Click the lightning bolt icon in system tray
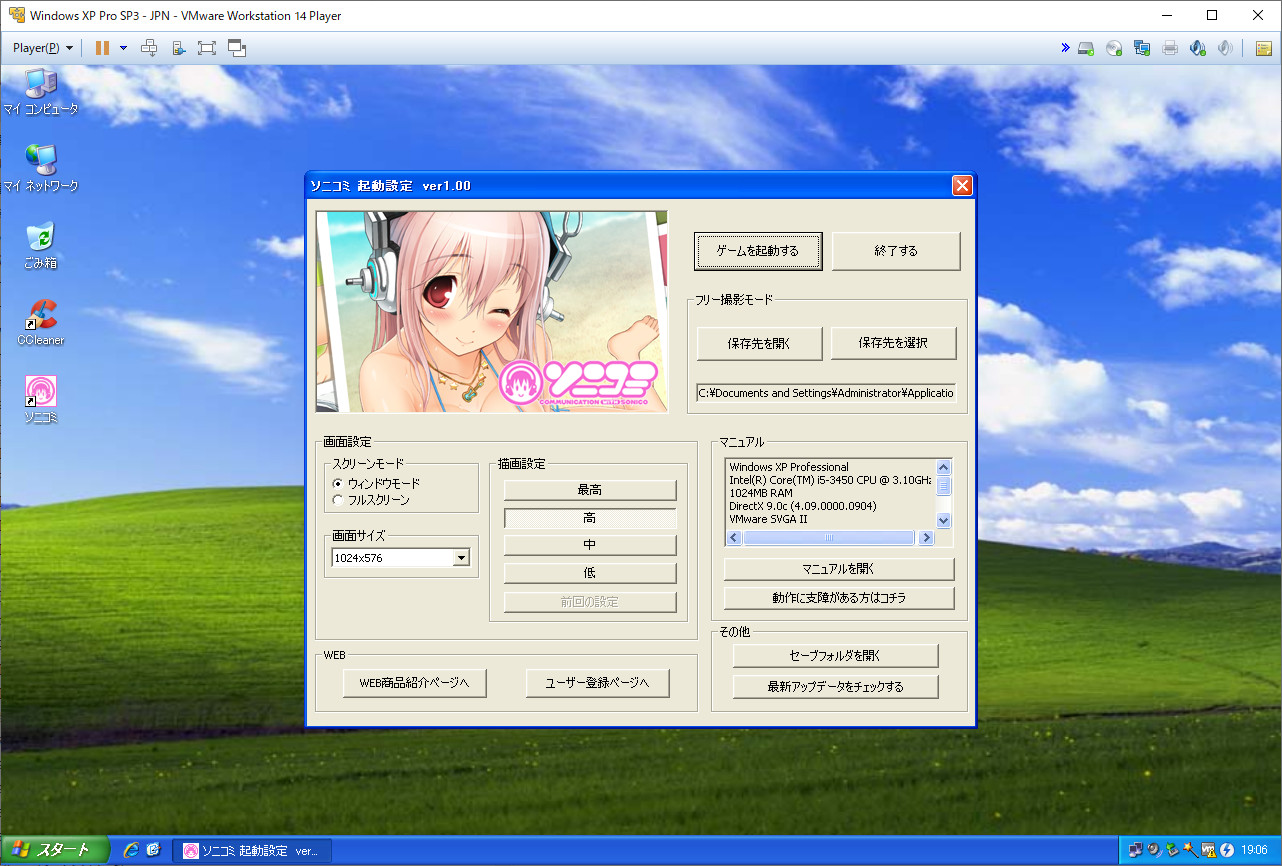This screenshot has height=866, width=1282. tap(1226, 850)
